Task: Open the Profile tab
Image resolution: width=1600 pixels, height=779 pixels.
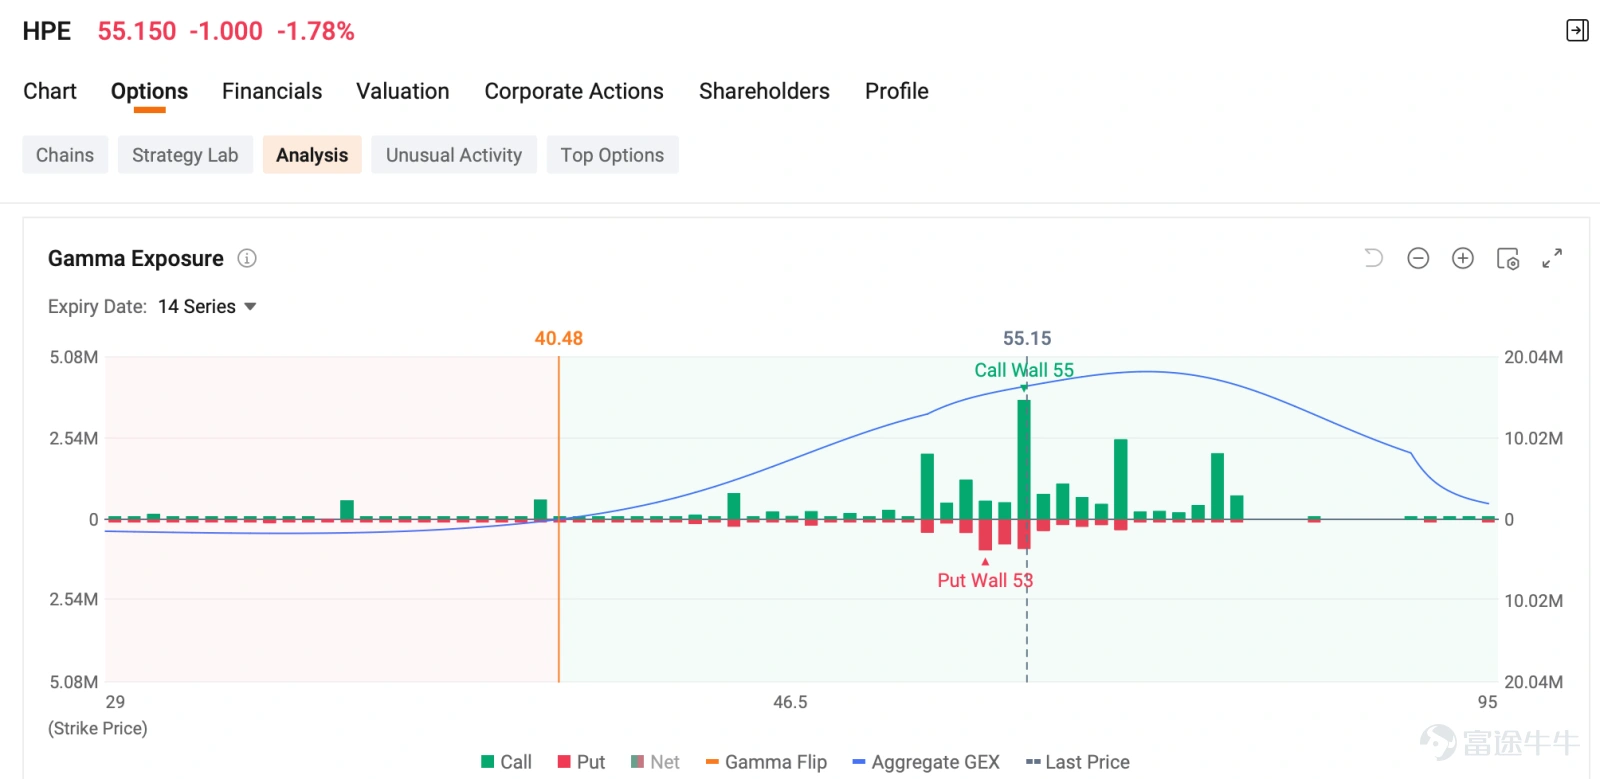Action: coord(897,91)
